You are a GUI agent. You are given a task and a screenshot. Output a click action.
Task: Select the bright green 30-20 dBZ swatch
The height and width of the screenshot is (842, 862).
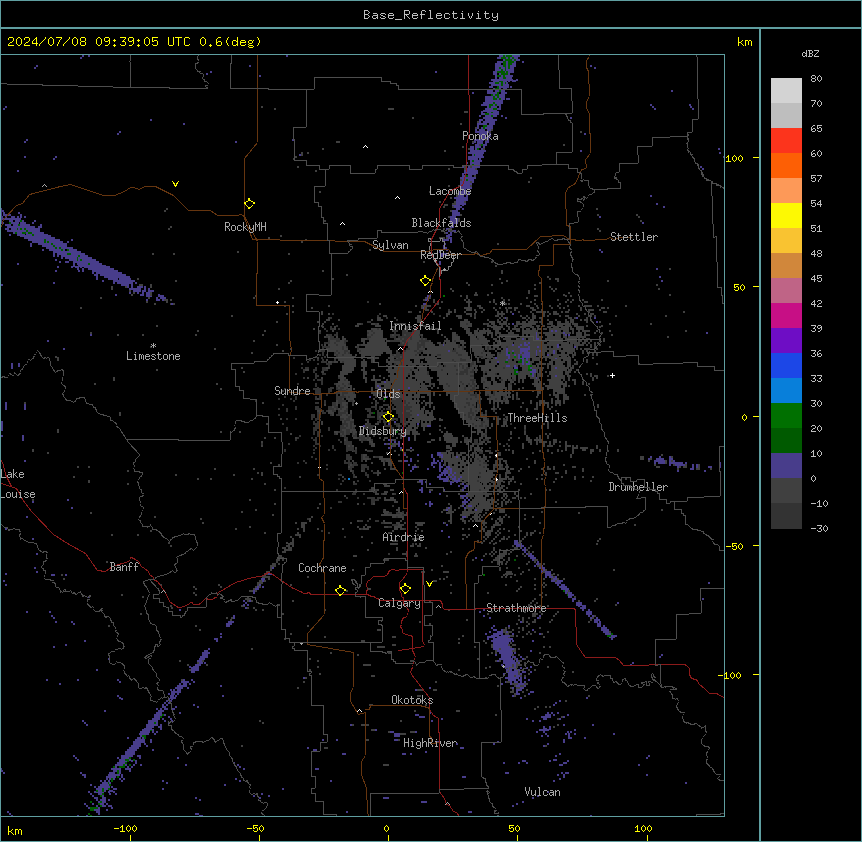coord(786,416)
